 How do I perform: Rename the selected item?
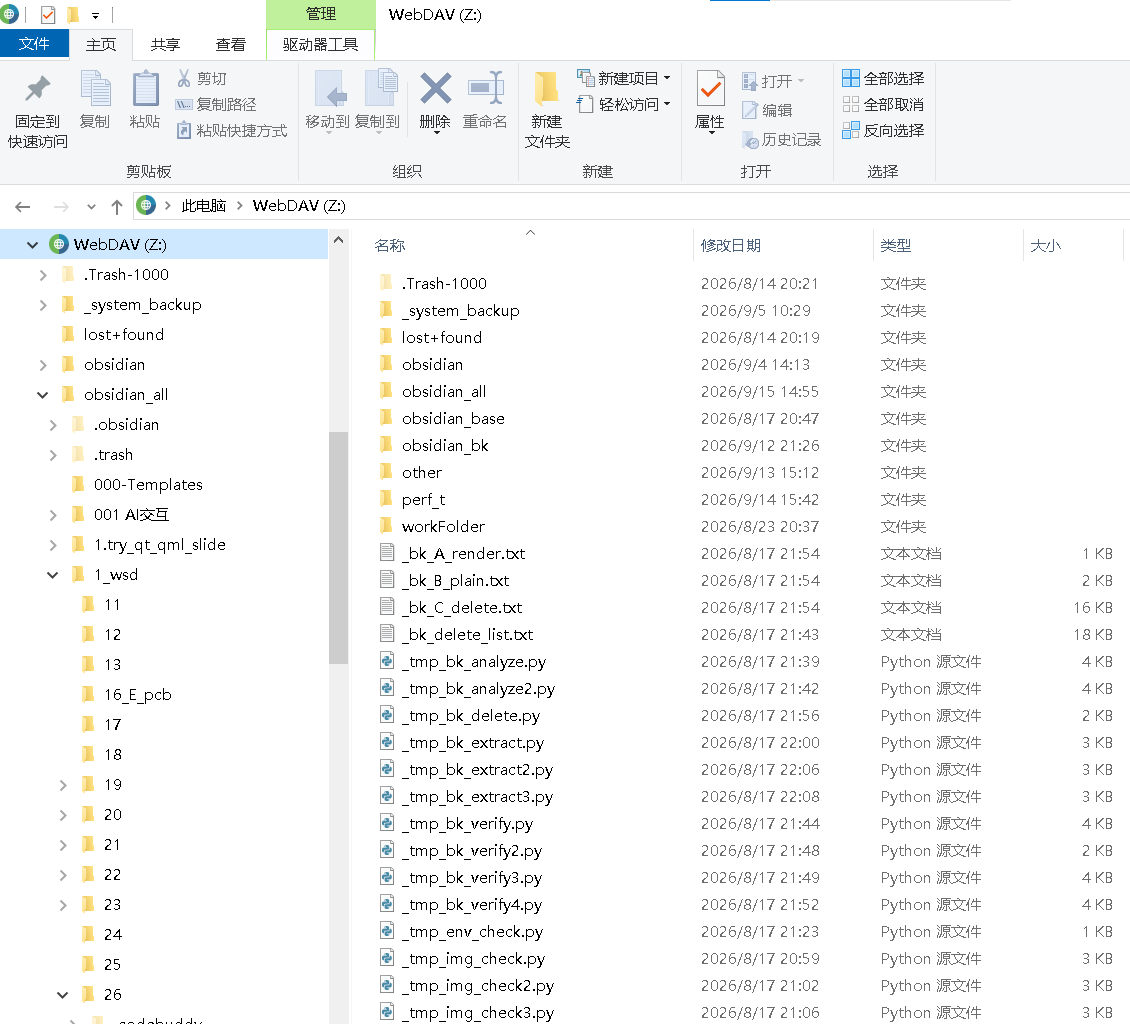point(485,99)
